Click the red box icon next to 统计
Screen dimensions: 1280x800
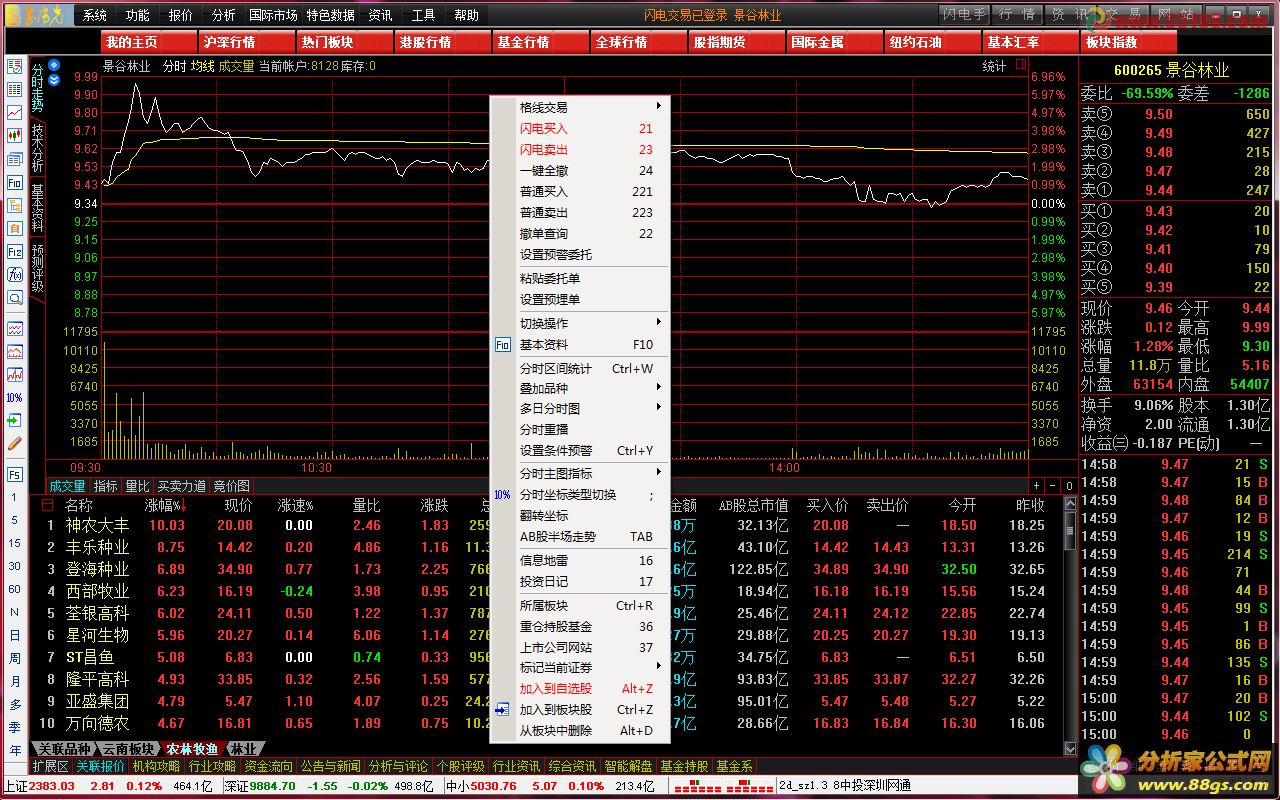pos(1021,65)
